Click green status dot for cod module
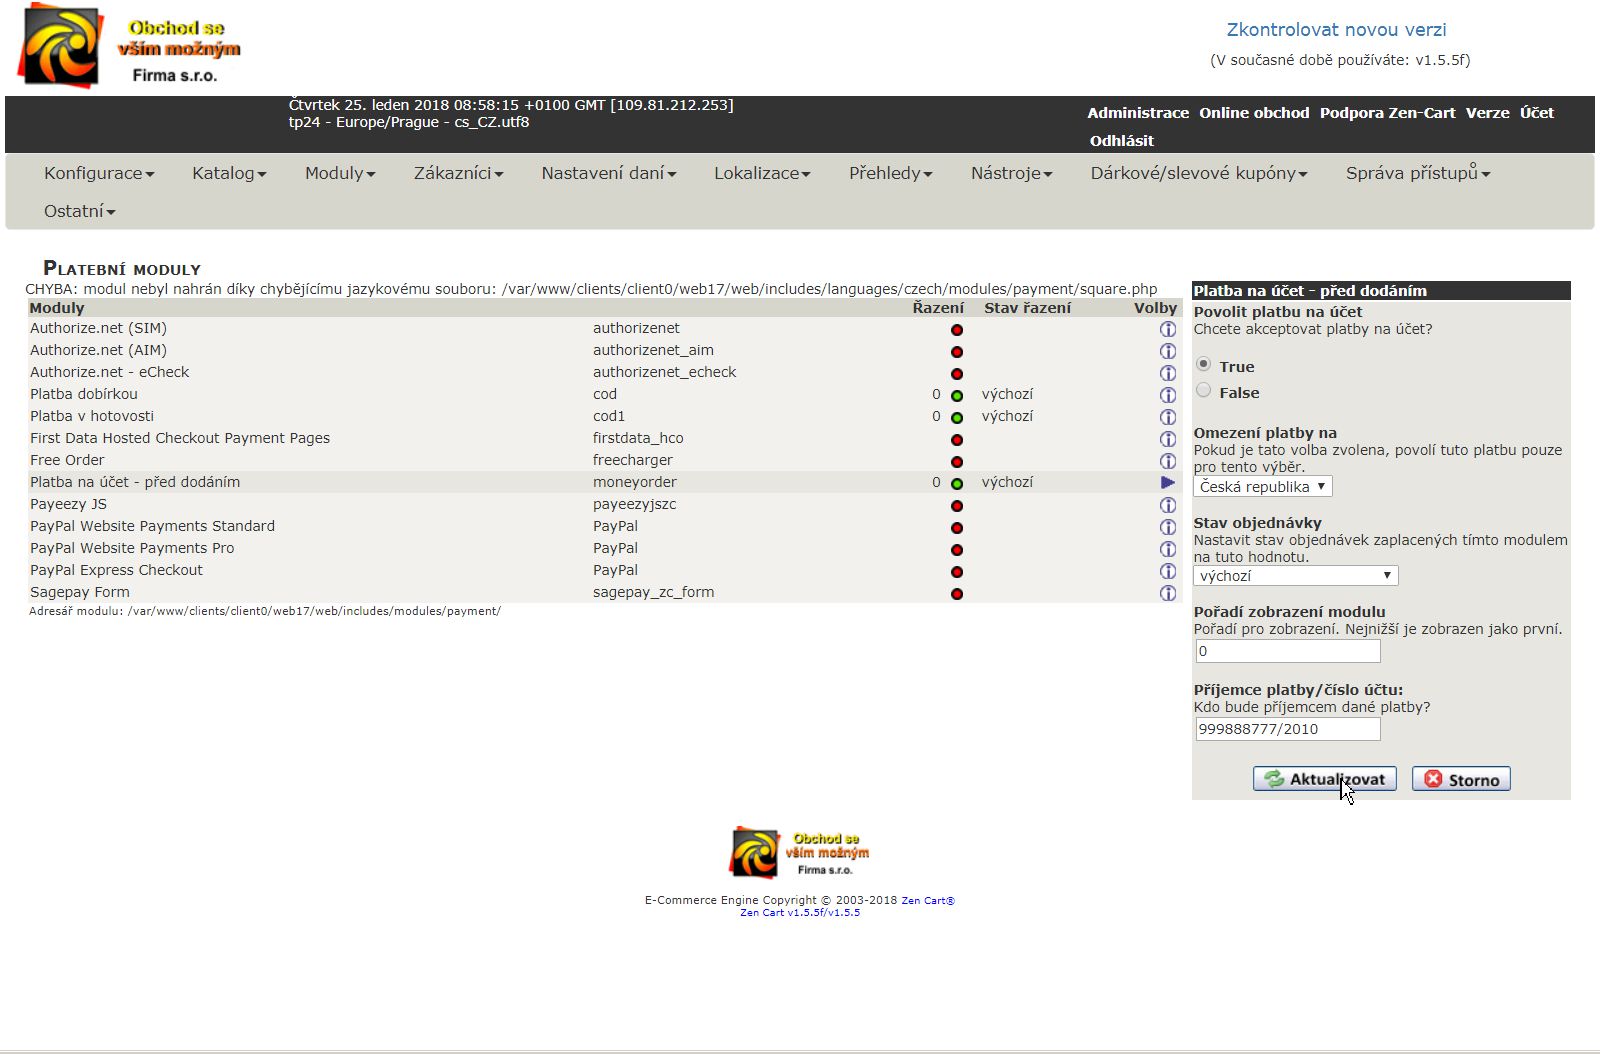The width and height of the screenshot is (1601, 1054). [957, 396]
